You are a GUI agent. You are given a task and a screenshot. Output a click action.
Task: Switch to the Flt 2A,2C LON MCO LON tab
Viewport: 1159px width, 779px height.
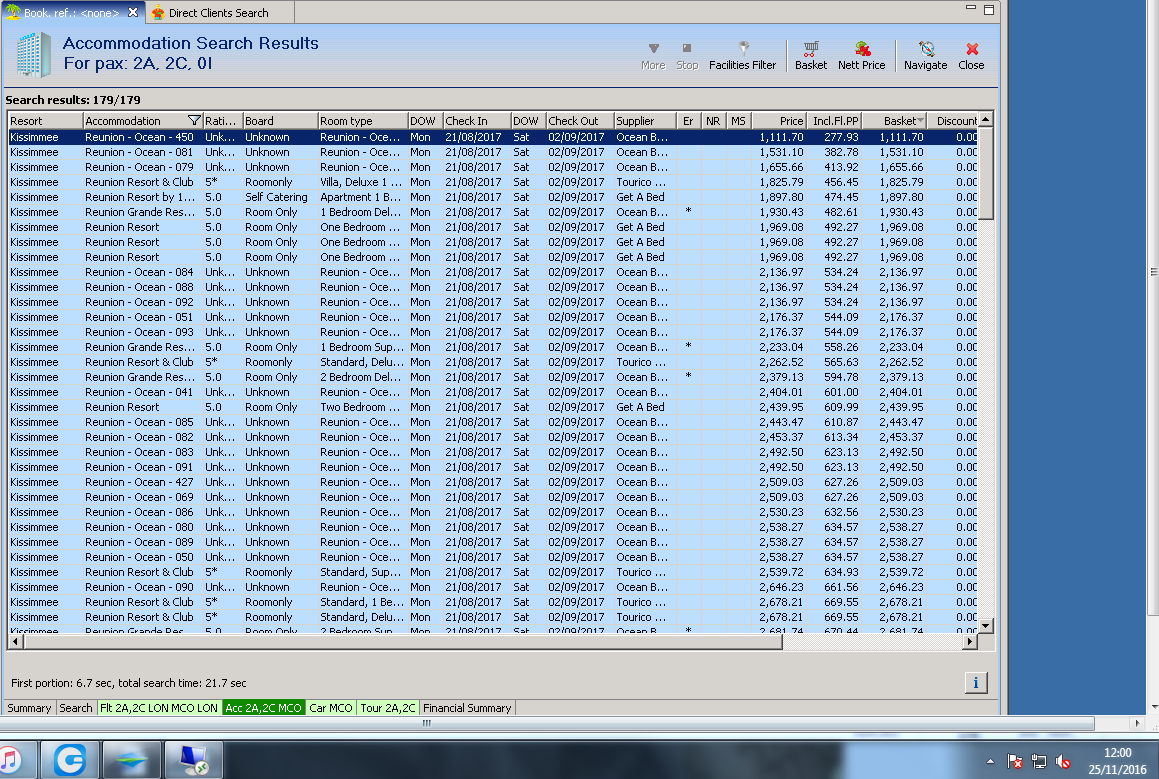[x=158, y=708]
